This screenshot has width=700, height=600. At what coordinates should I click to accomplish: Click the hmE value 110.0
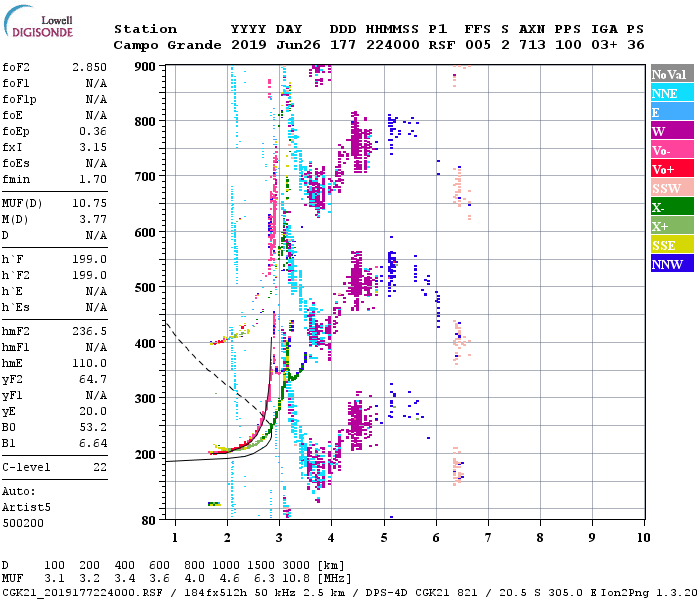pos(89,363)
